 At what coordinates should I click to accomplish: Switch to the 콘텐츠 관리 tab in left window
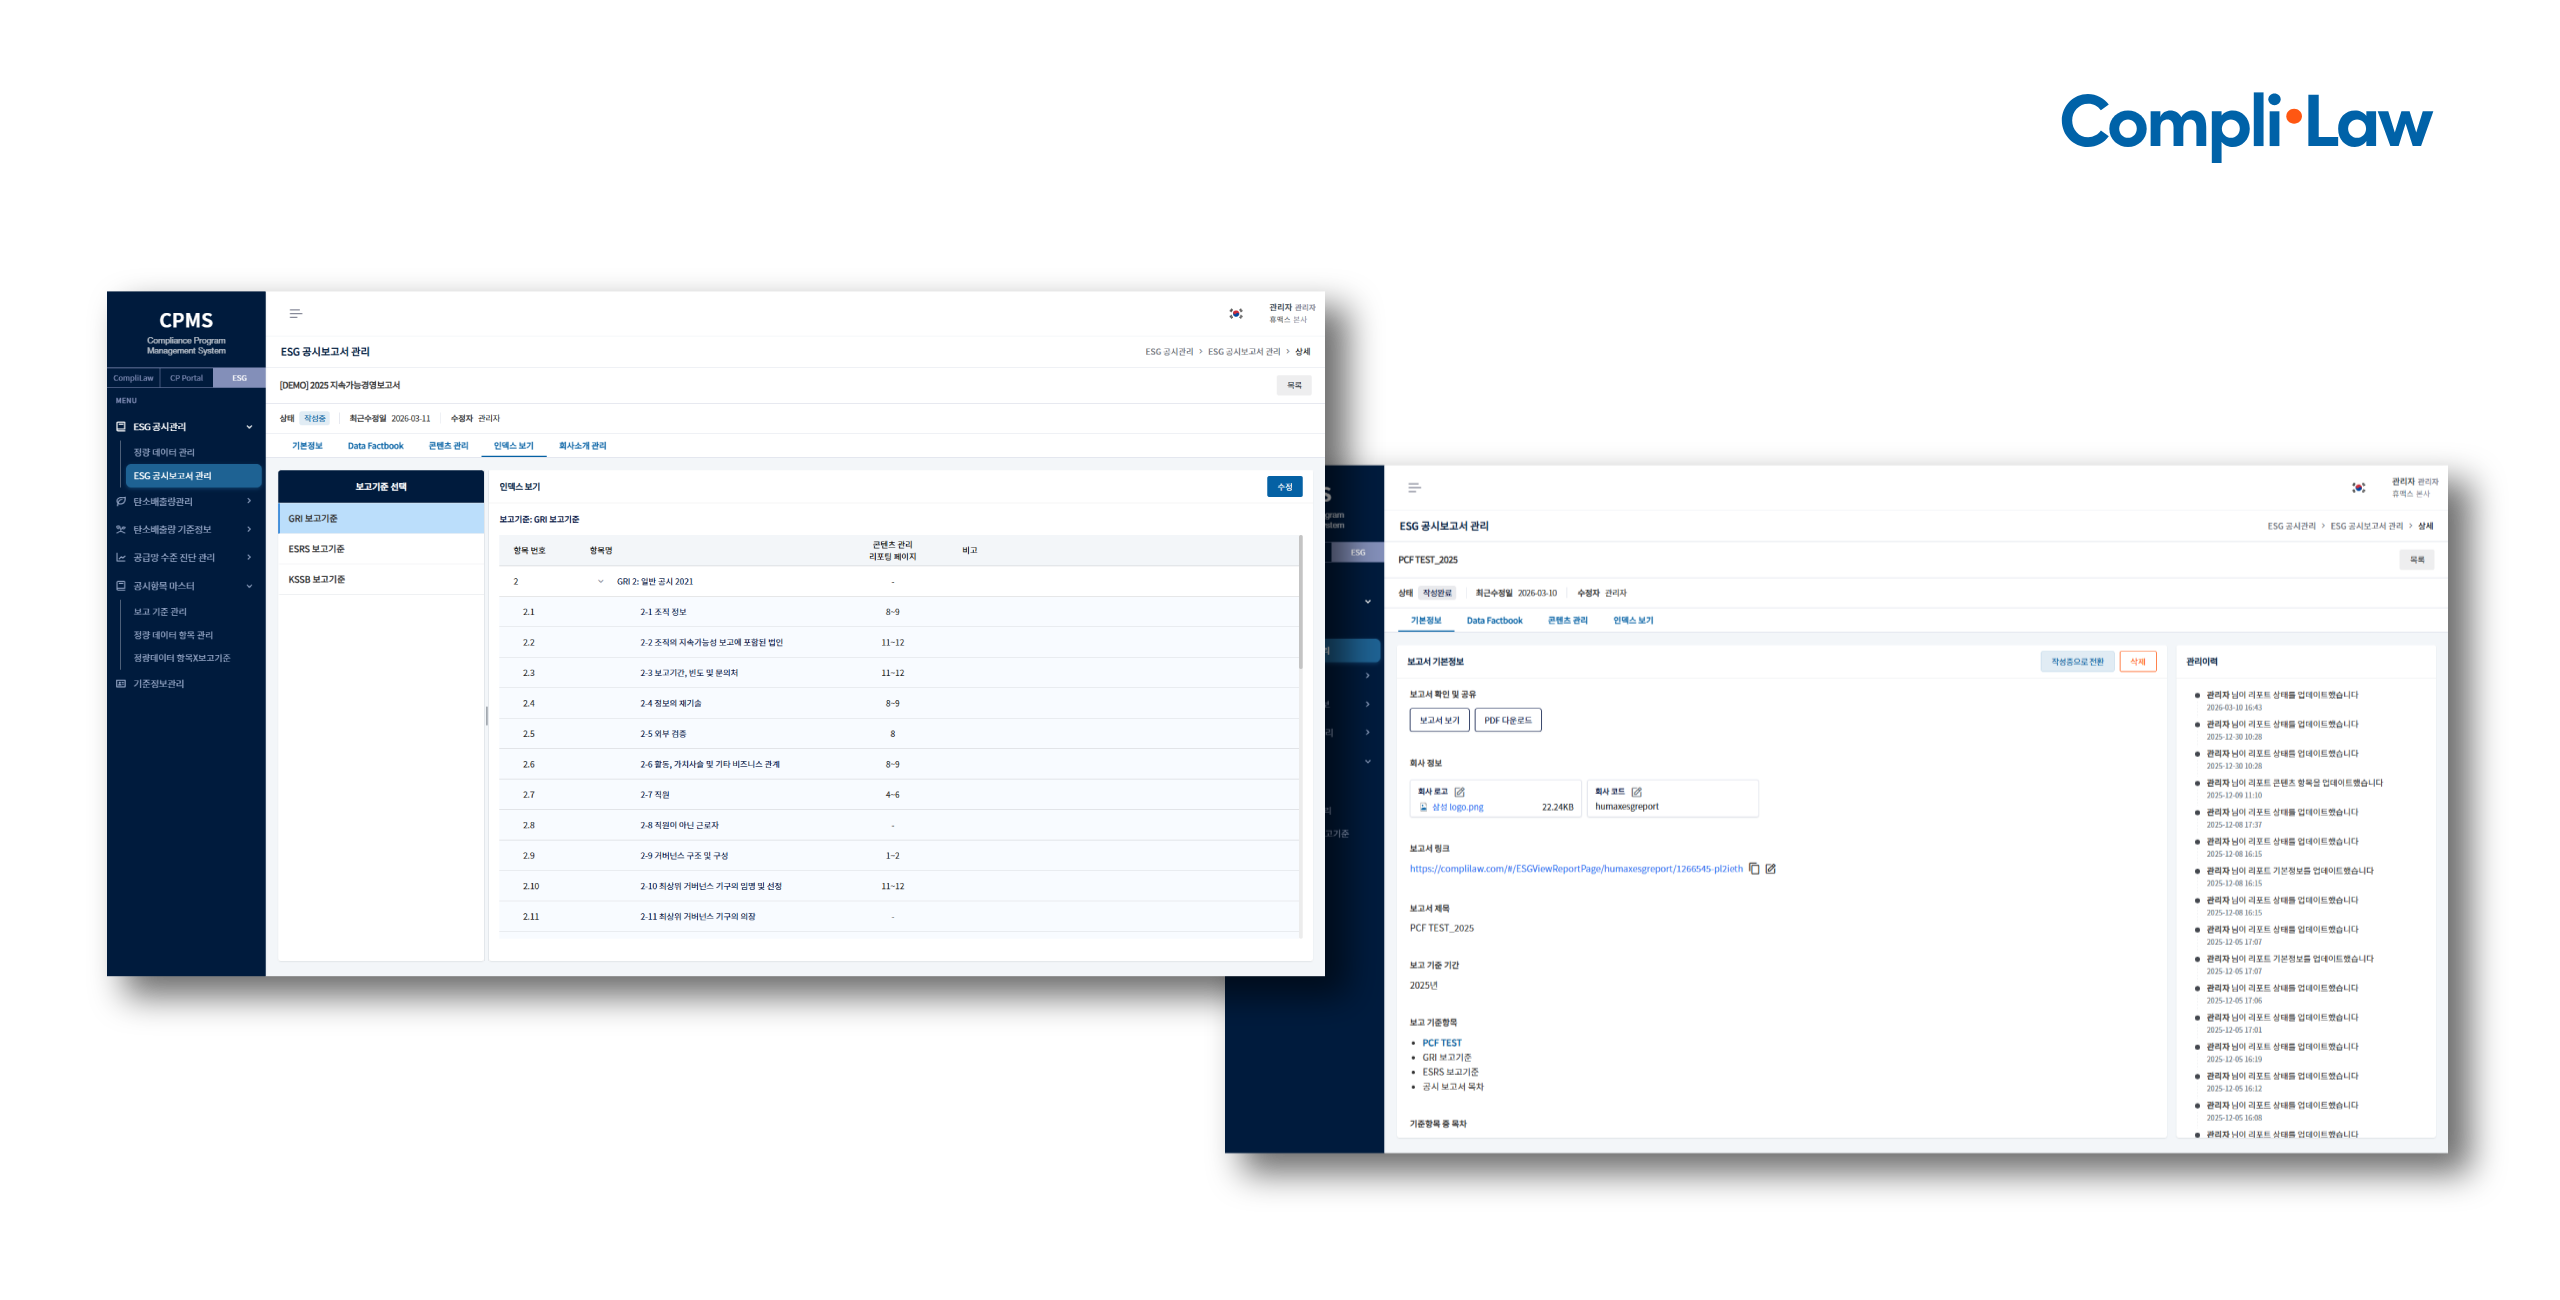coord(448,446)
